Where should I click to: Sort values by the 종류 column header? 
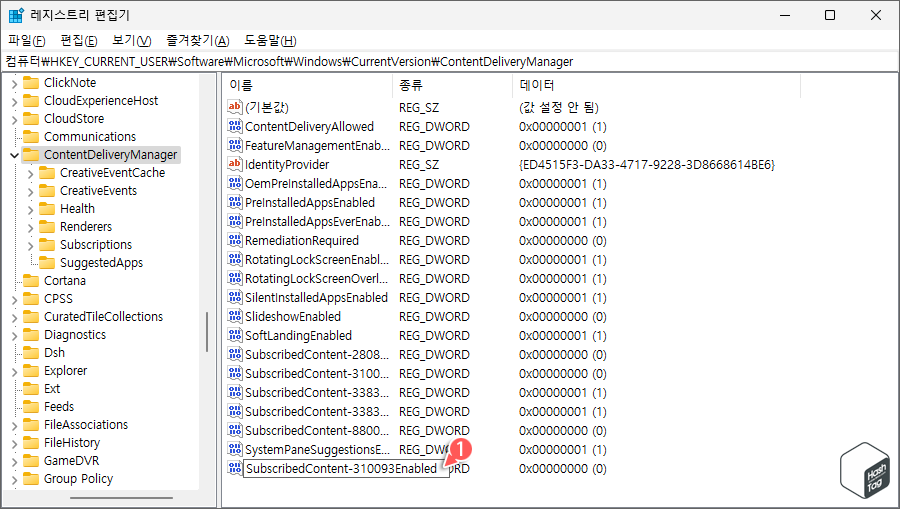tap(452, 86)
